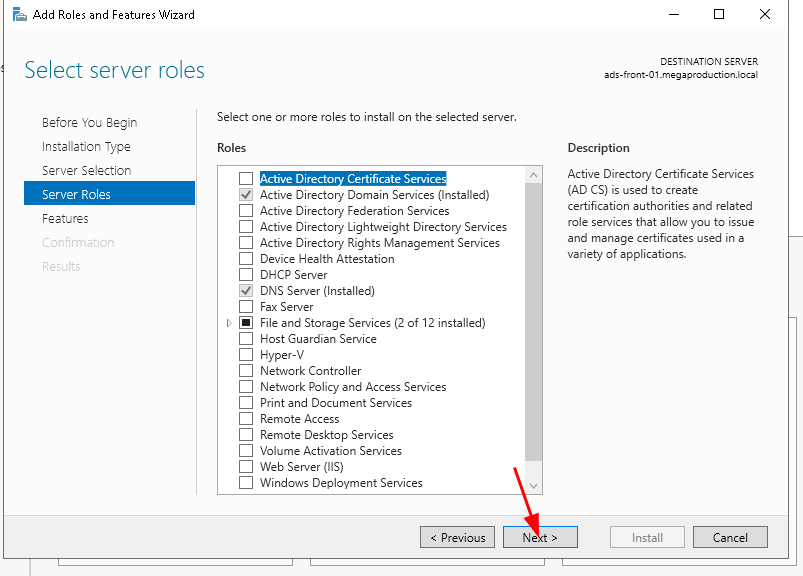
Task: Toggle the File and Storage Services checkbox
Action: pyautogui.click(x=246, y=323)
